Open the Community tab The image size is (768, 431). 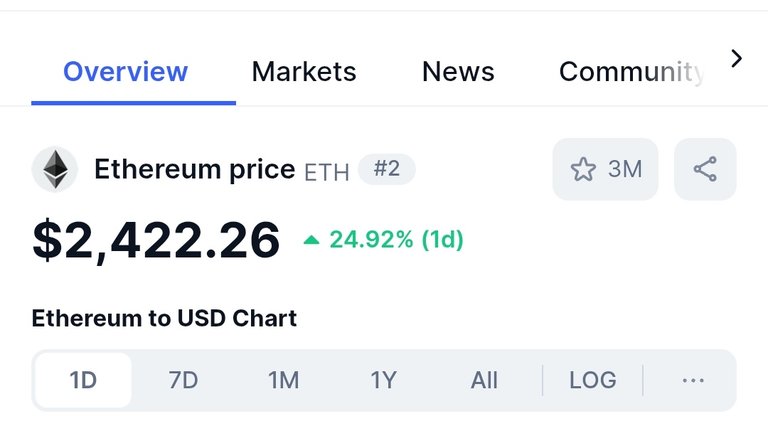click(631, 72)
